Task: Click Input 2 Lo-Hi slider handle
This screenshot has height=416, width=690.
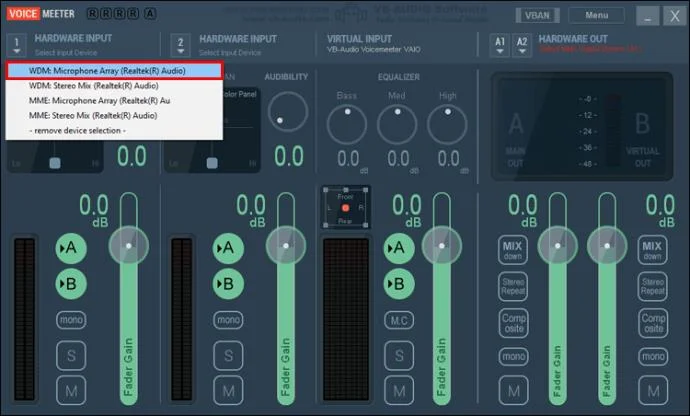Action: point(212,163)
